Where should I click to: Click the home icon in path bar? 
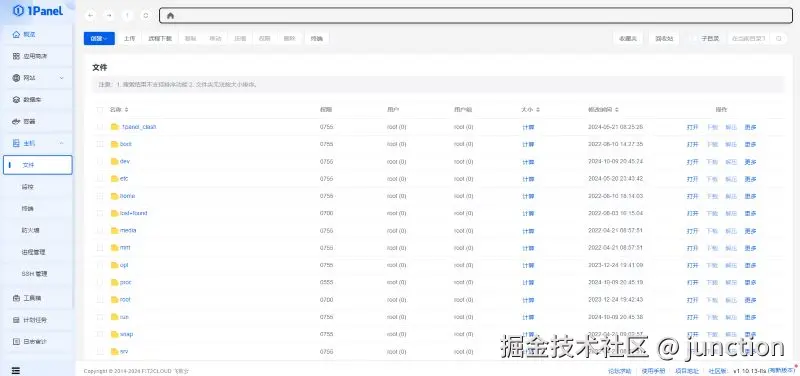tap(170, 15)
